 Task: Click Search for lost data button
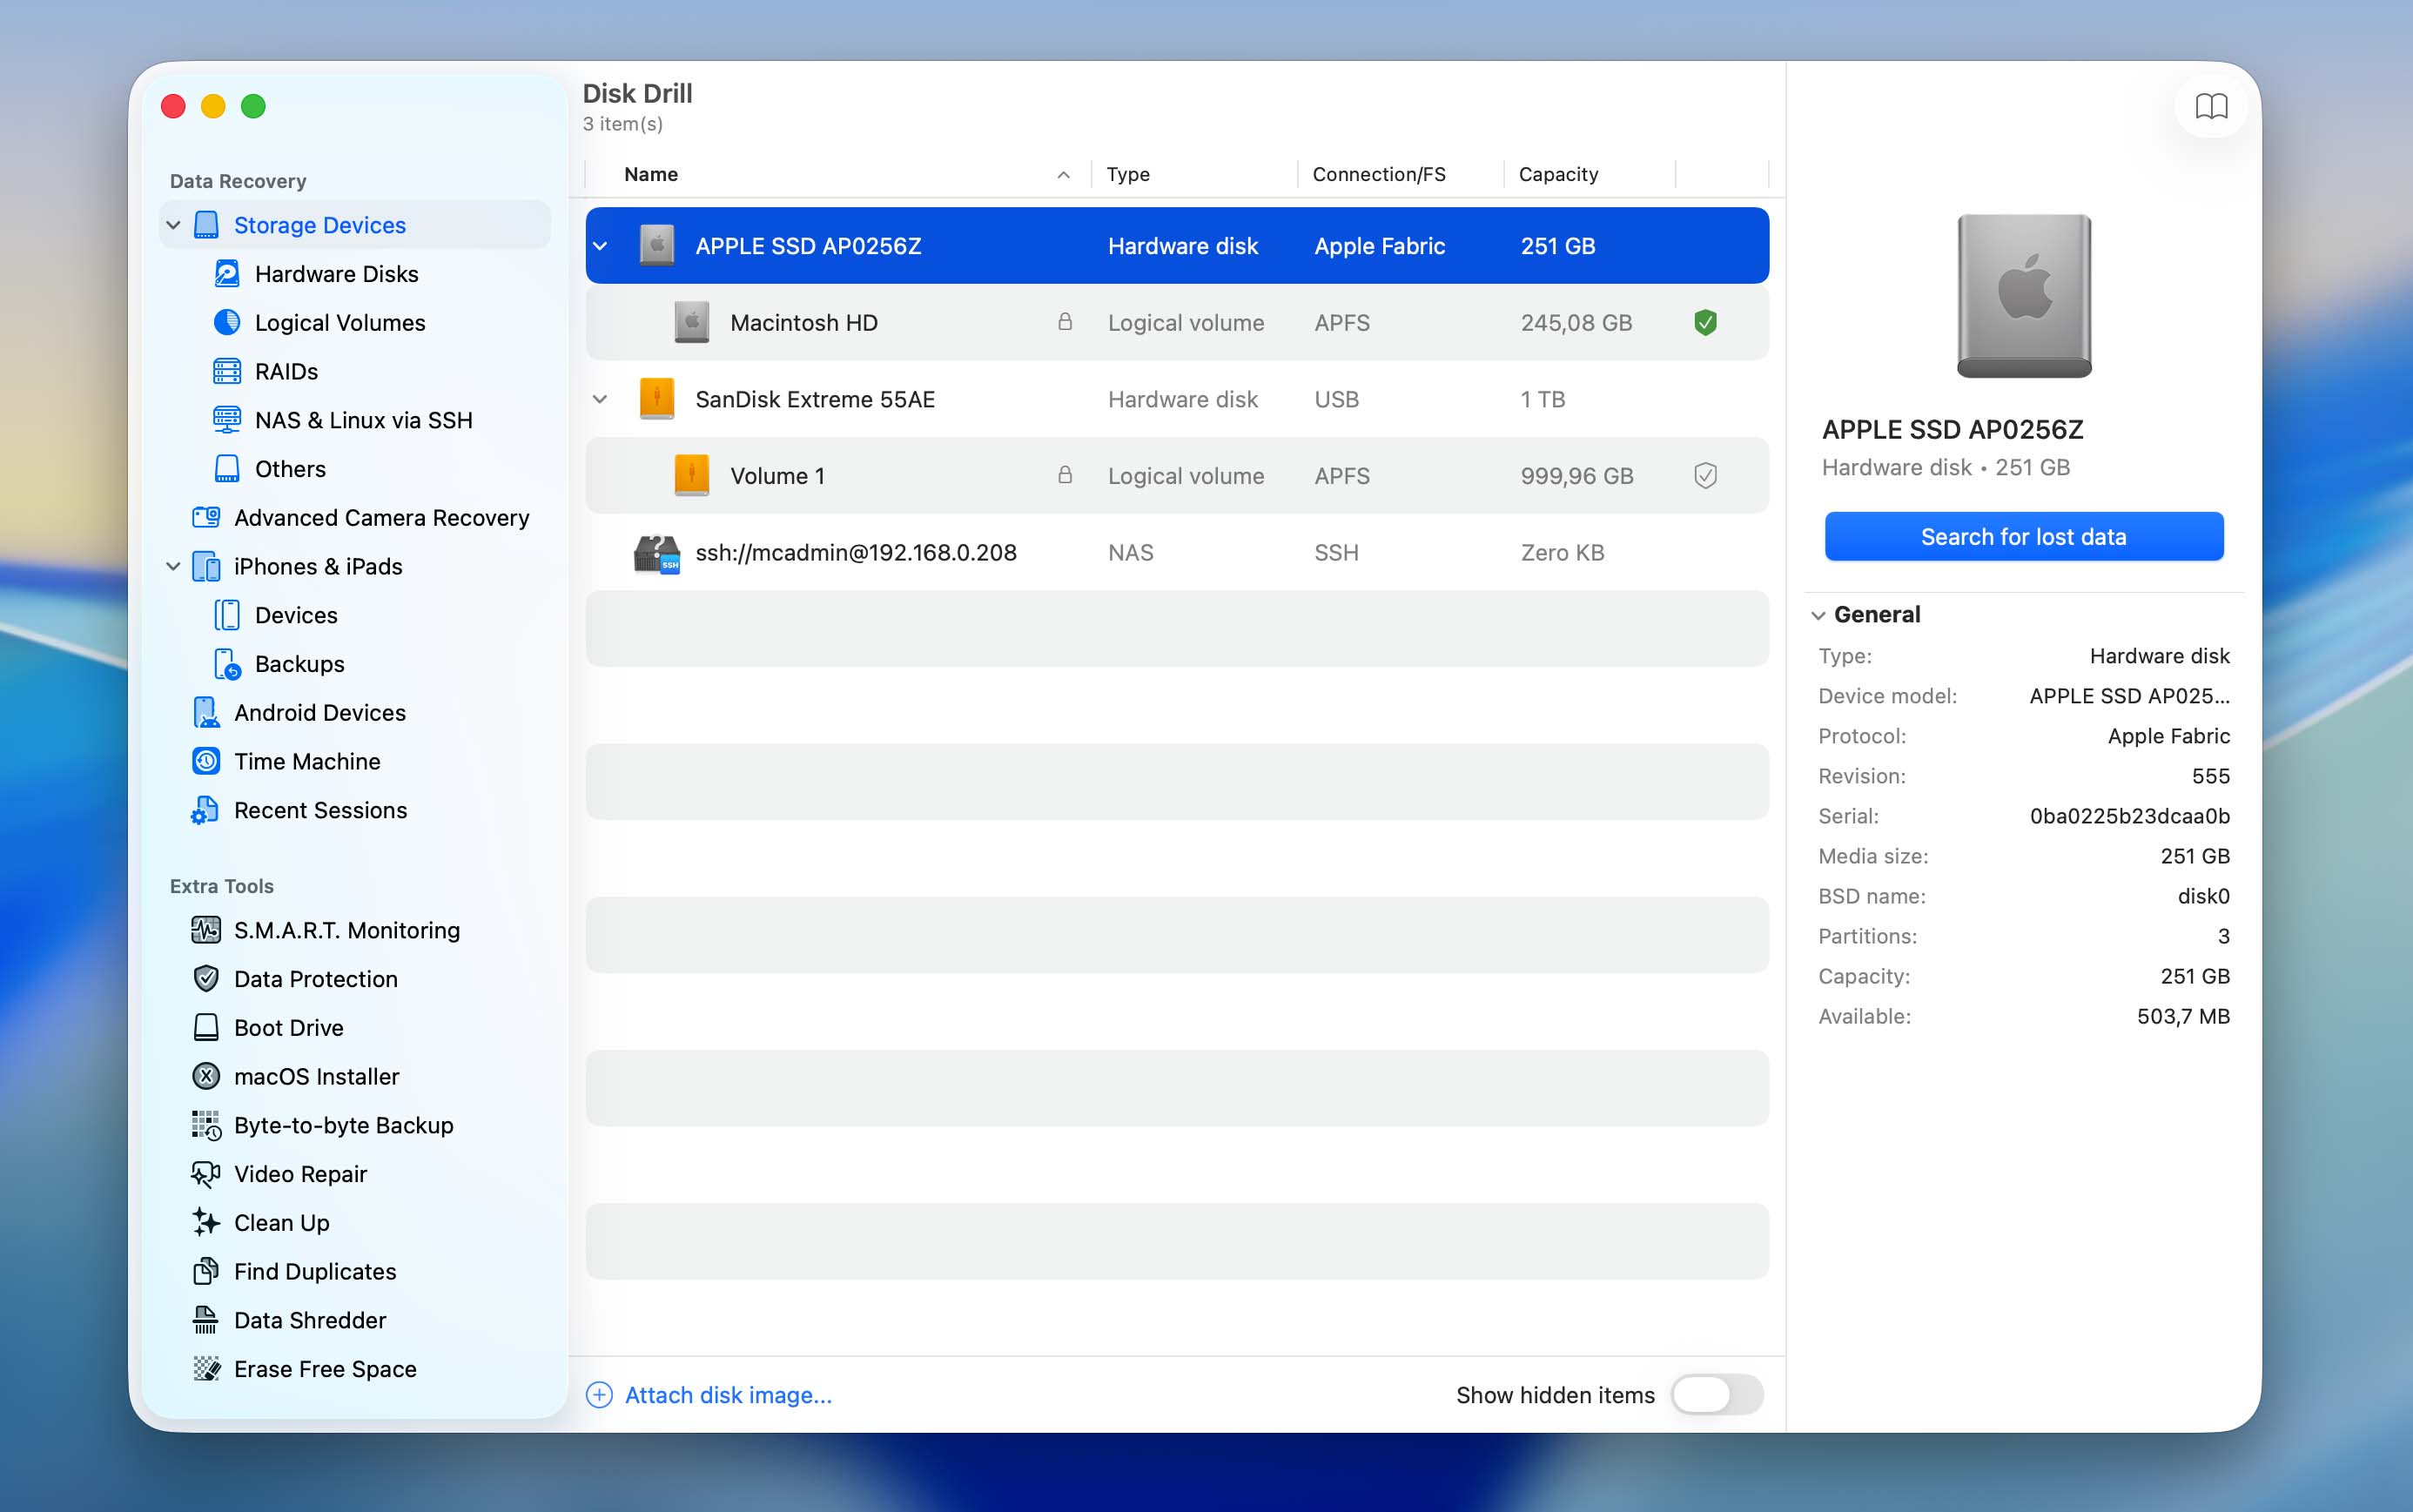coord(2023,536)
